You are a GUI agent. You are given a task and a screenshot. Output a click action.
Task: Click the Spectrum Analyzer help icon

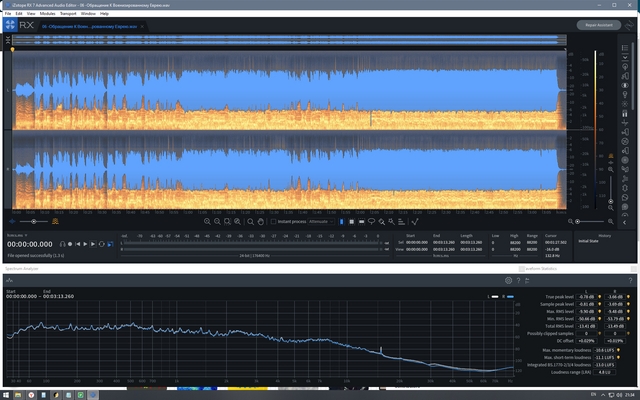(517, 281)
